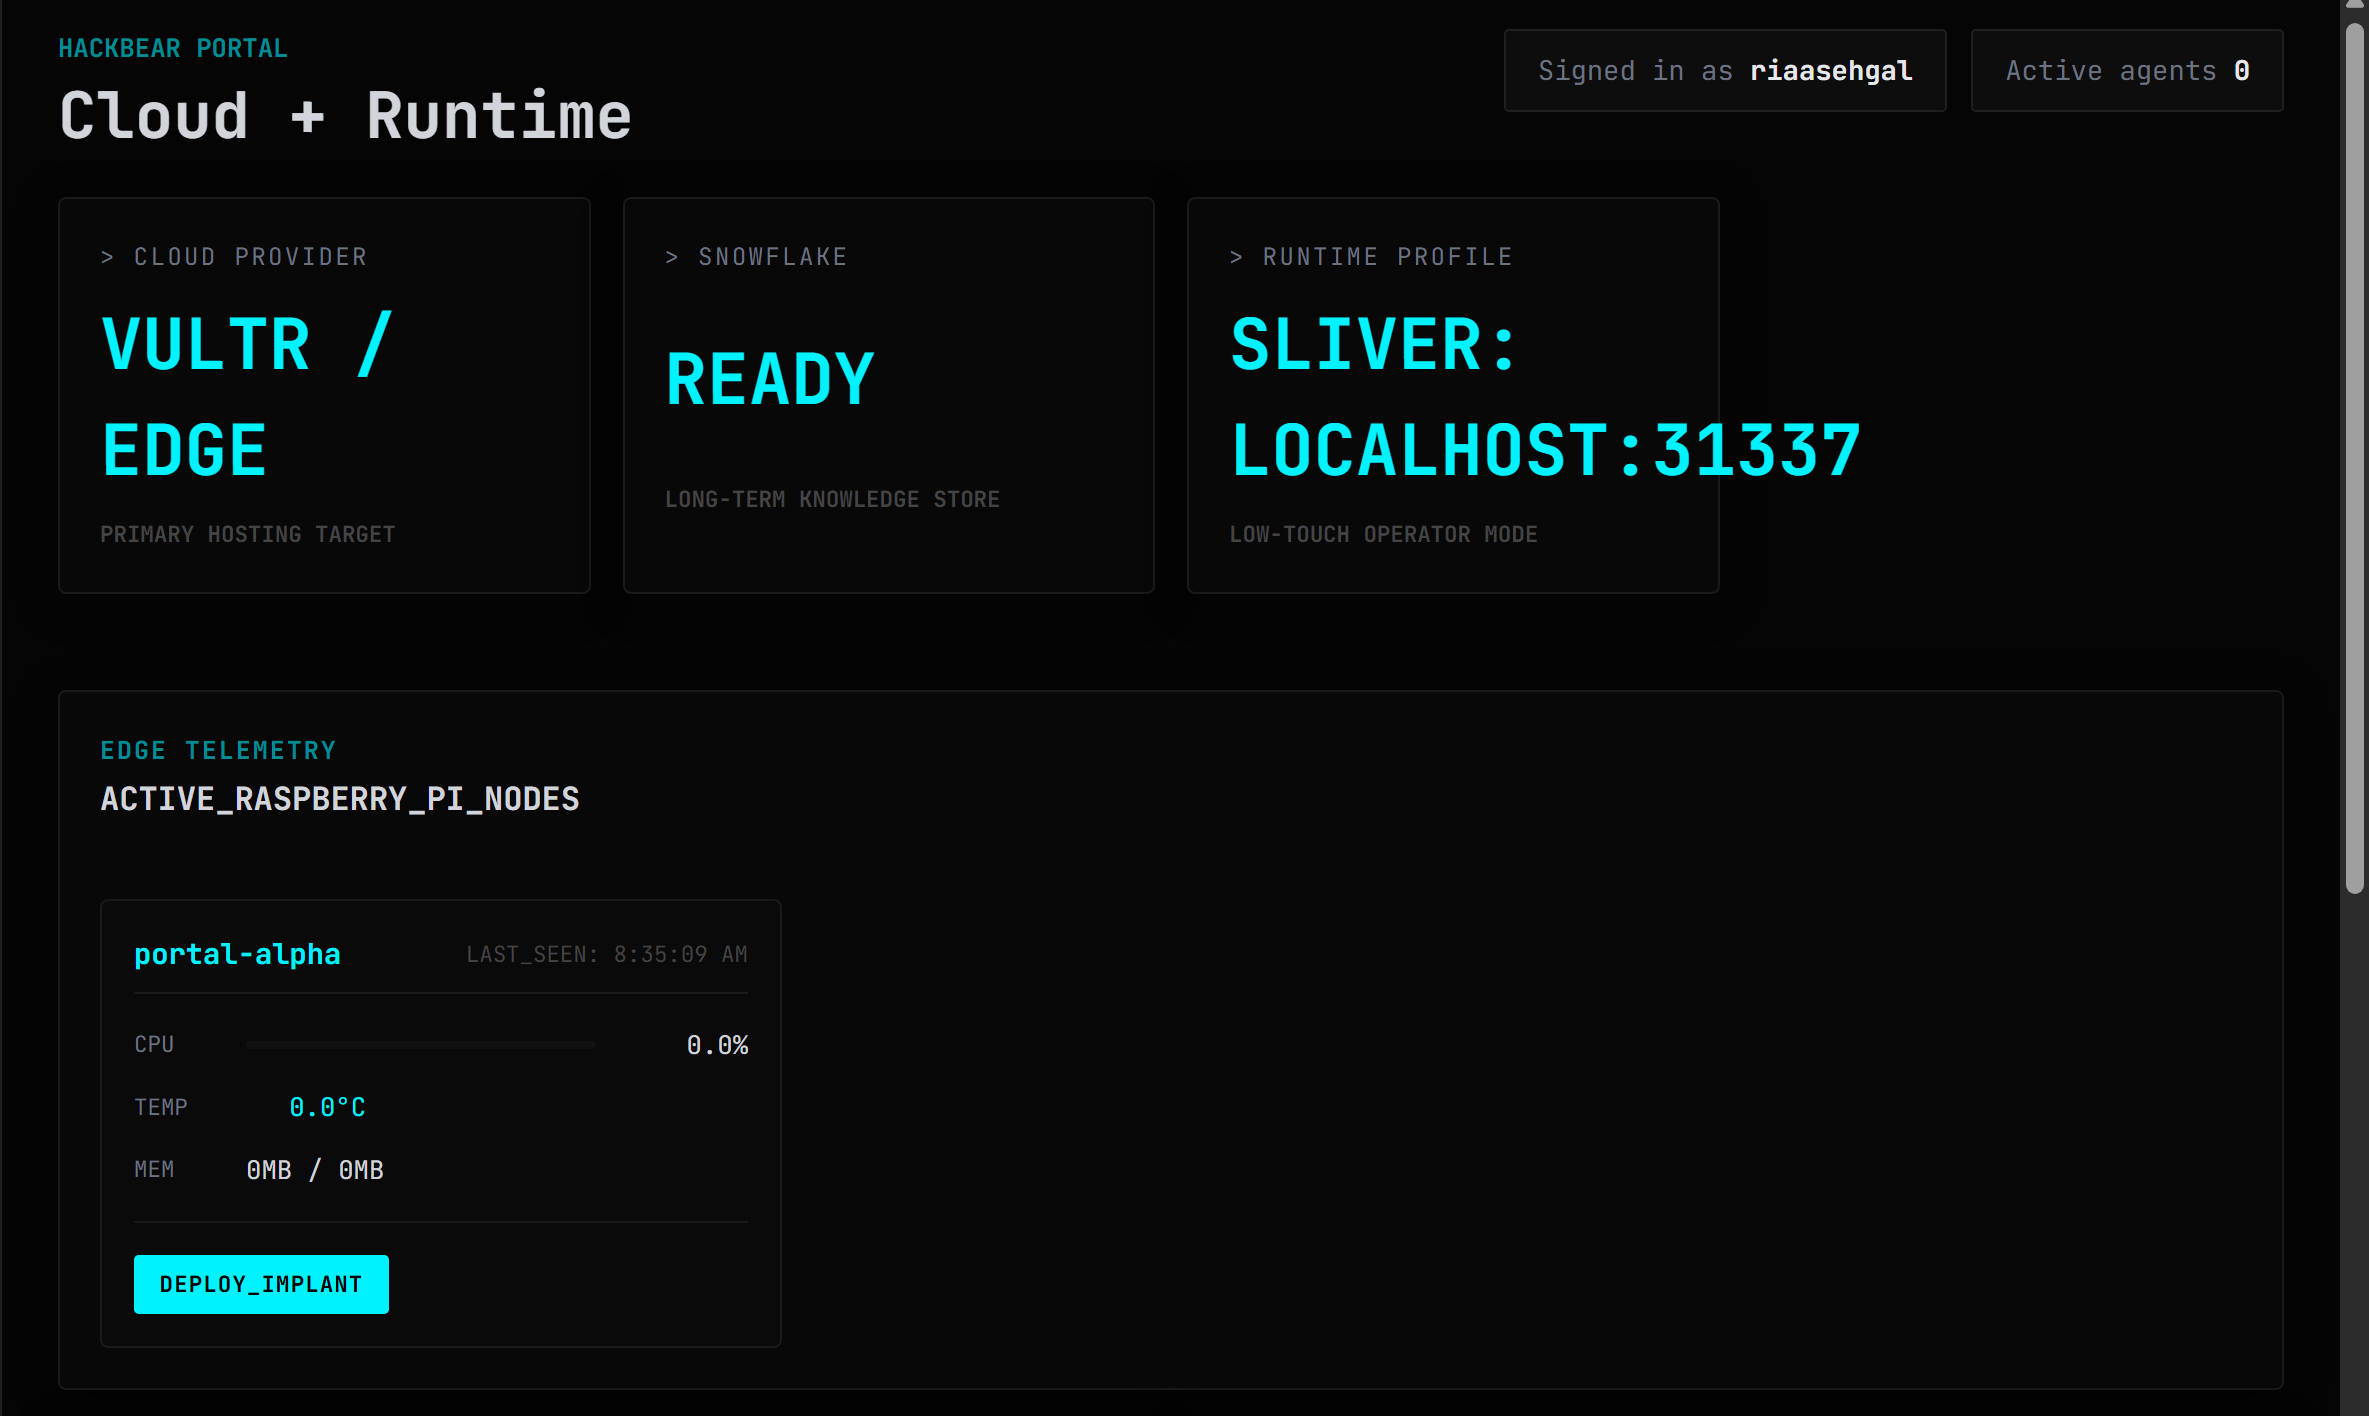Click the vertical scrollbar thumb
Viewport: 2369px width, 1416px height.
coord(2354,460)
